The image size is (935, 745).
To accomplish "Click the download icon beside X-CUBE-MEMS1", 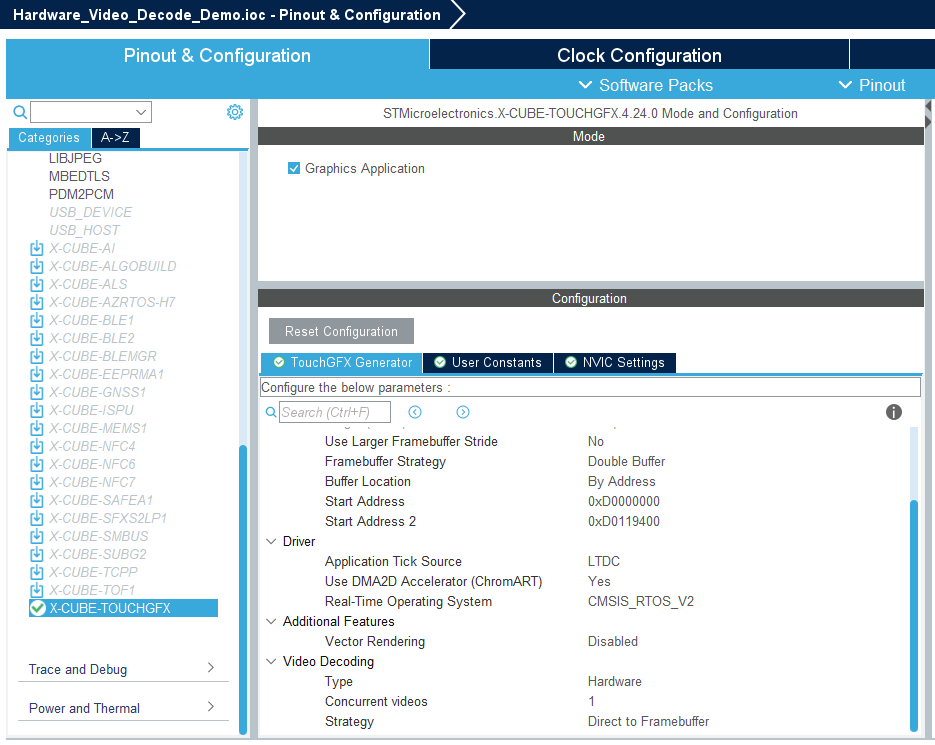I will pos(37,428).
